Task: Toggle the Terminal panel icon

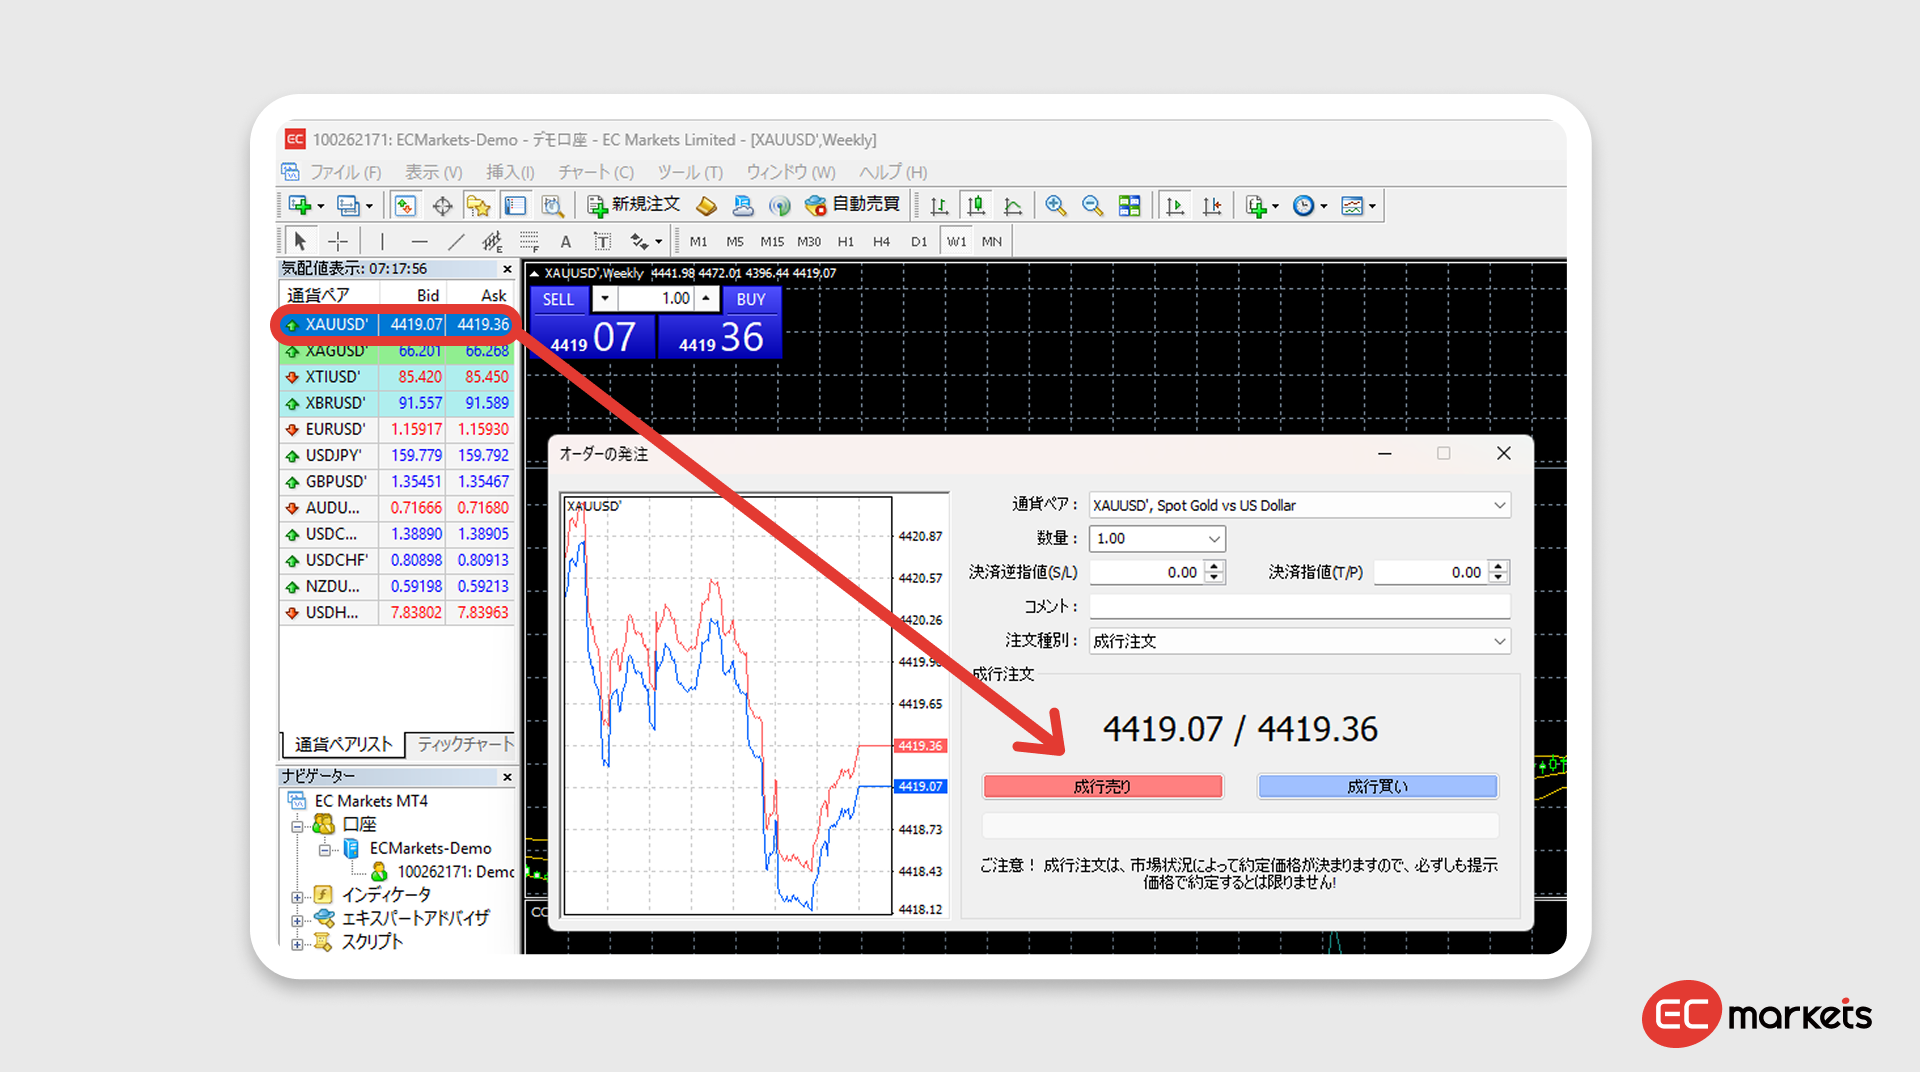Action: [x=516, y=206]
